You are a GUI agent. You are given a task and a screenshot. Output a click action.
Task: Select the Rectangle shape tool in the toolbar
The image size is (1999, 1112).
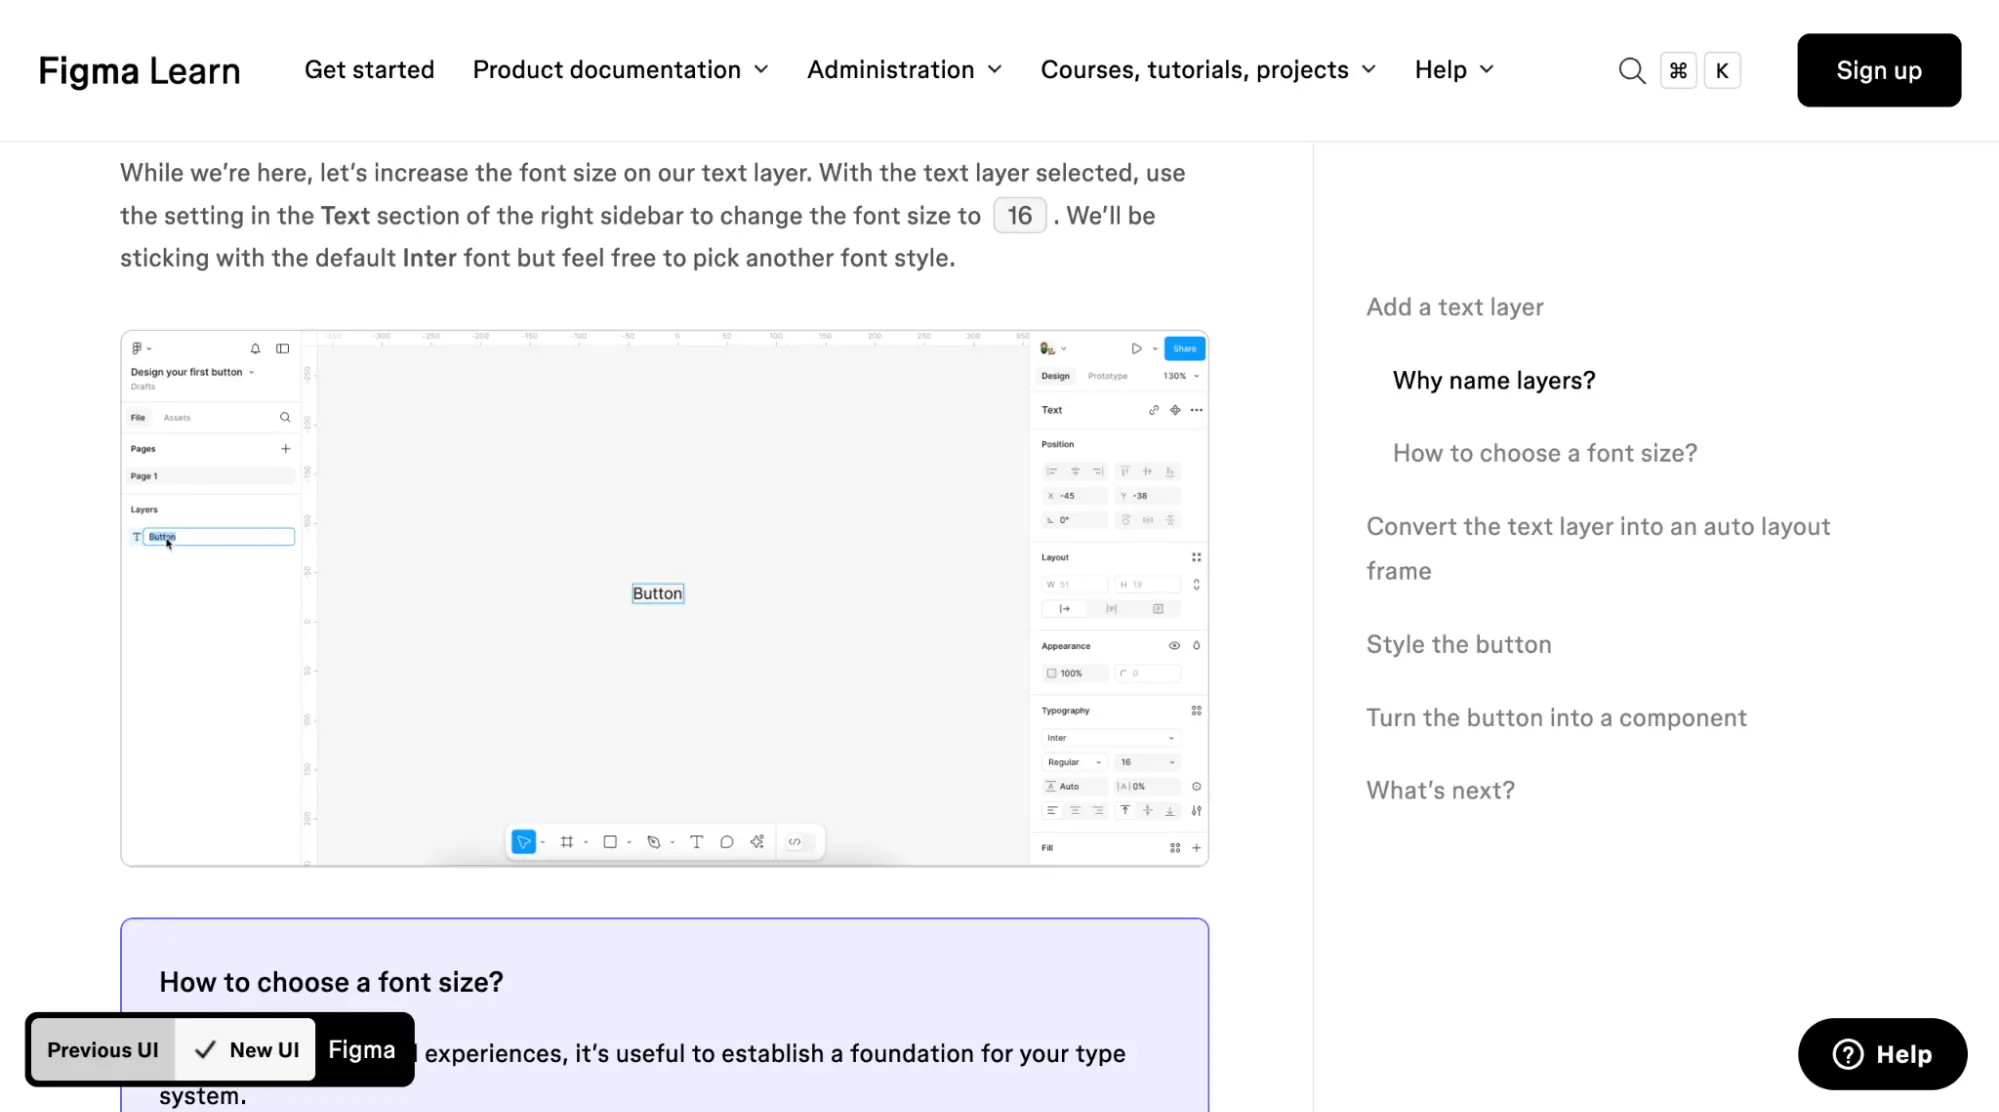(x=610, y=842)
